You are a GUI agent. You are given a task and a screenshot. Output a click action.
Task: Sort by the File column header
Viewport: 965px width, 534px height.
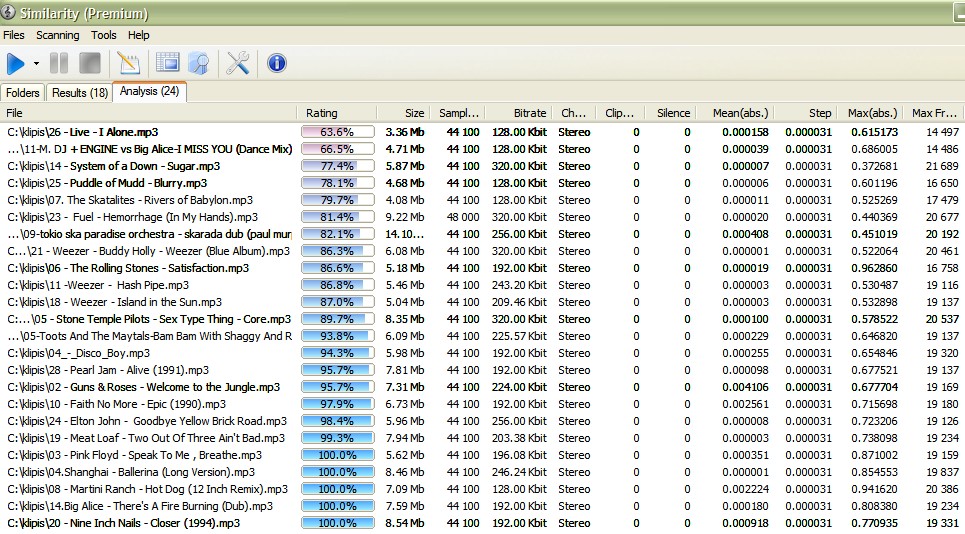pos(148,113)
